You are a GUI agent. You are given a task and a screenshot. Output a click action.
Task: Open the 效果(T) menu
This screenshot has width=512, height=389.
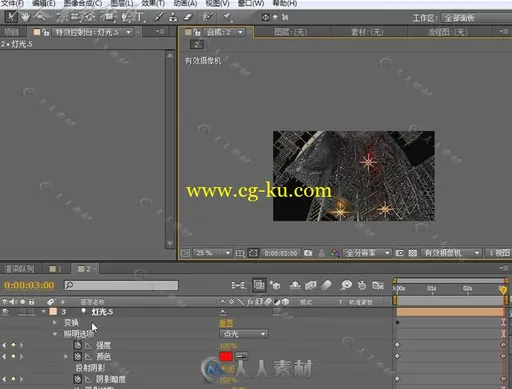[x=153, y=4]
